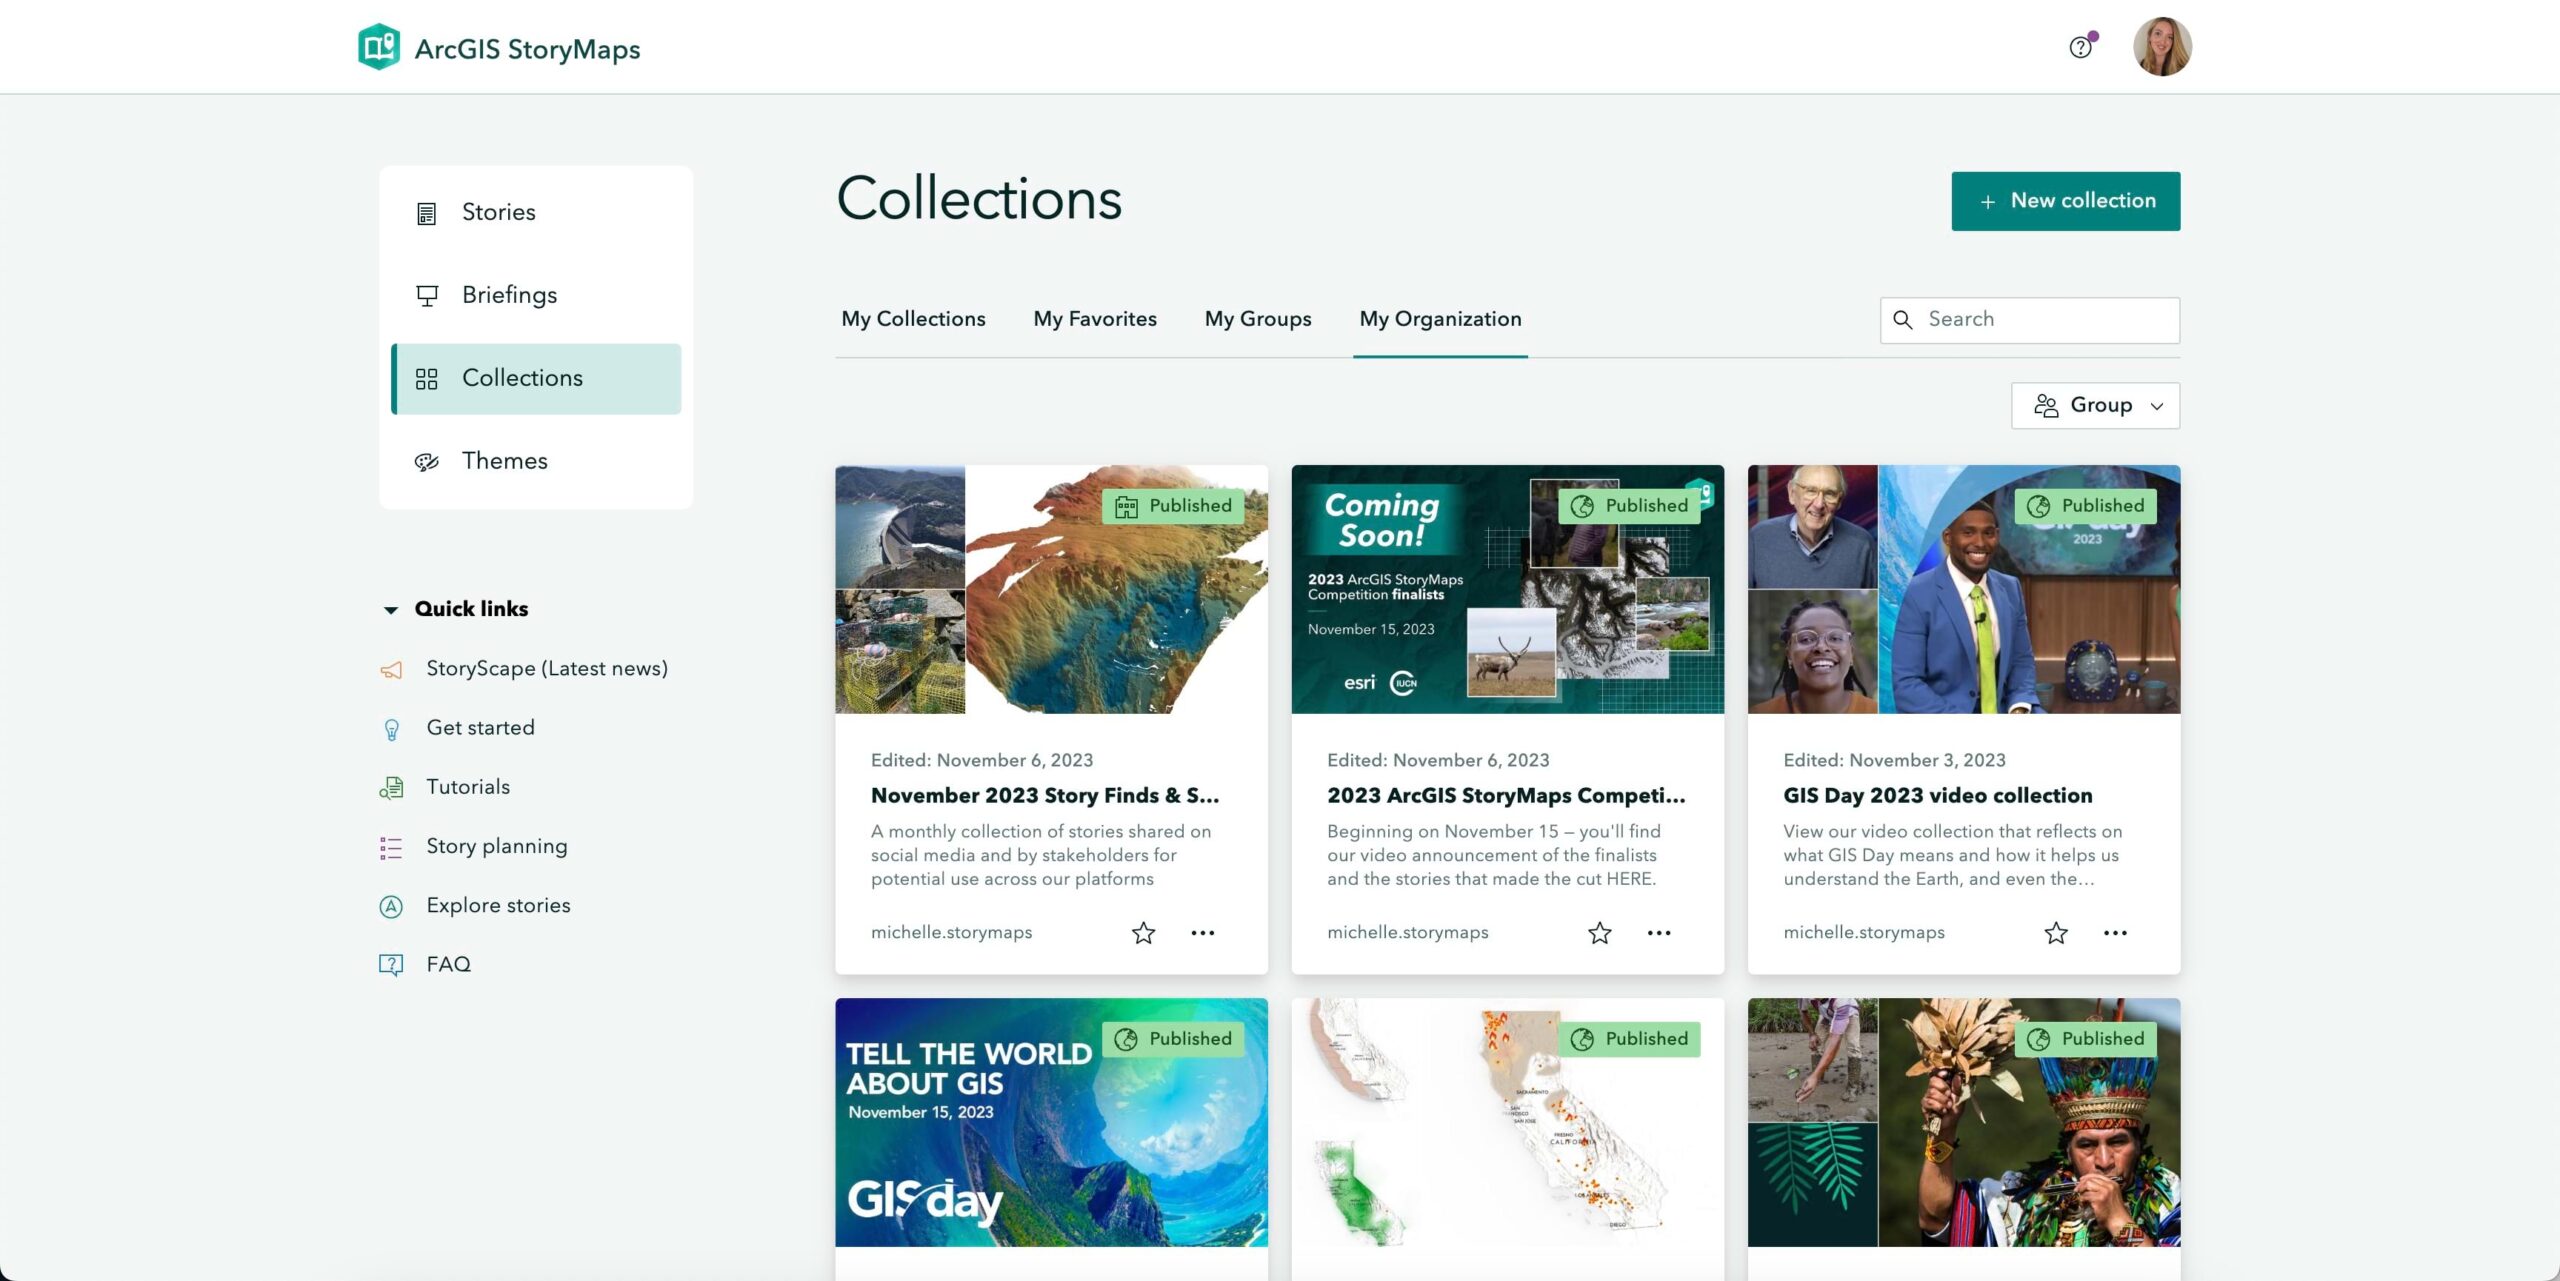
Task: Open StoryScape (Latest news) link
Action: click(547, 669)
